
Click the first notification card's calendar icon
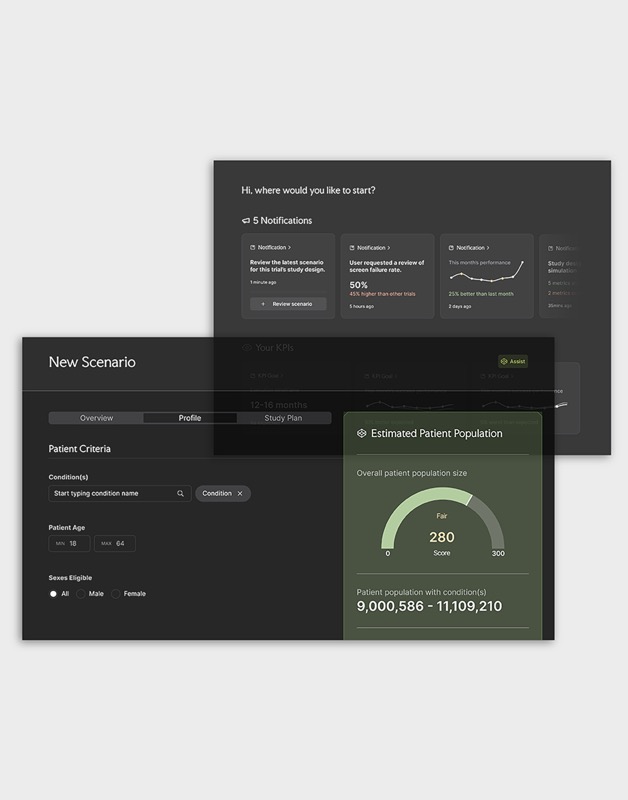tap(253, 247)
